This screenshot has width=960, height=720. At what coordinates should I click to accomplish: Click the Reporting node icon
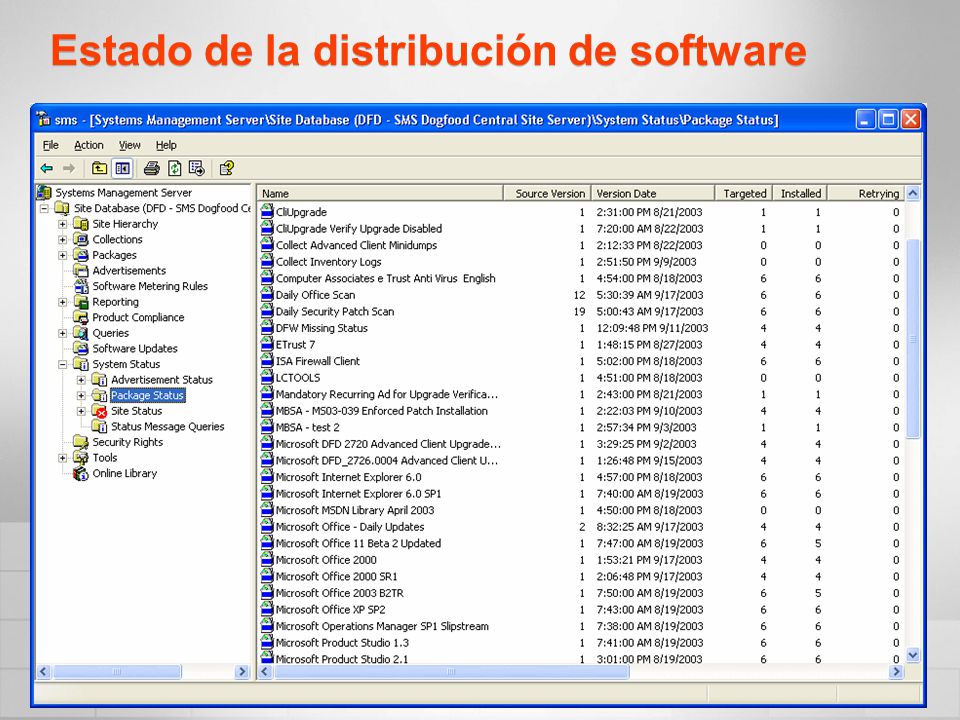81,302
